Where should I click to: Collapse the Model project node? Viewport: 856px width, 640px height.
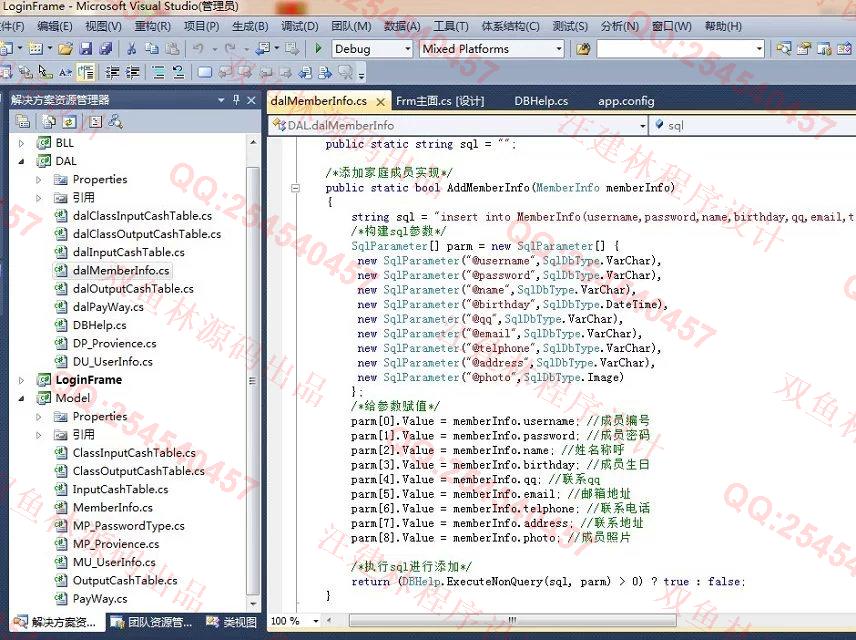[x=21, y=399]
